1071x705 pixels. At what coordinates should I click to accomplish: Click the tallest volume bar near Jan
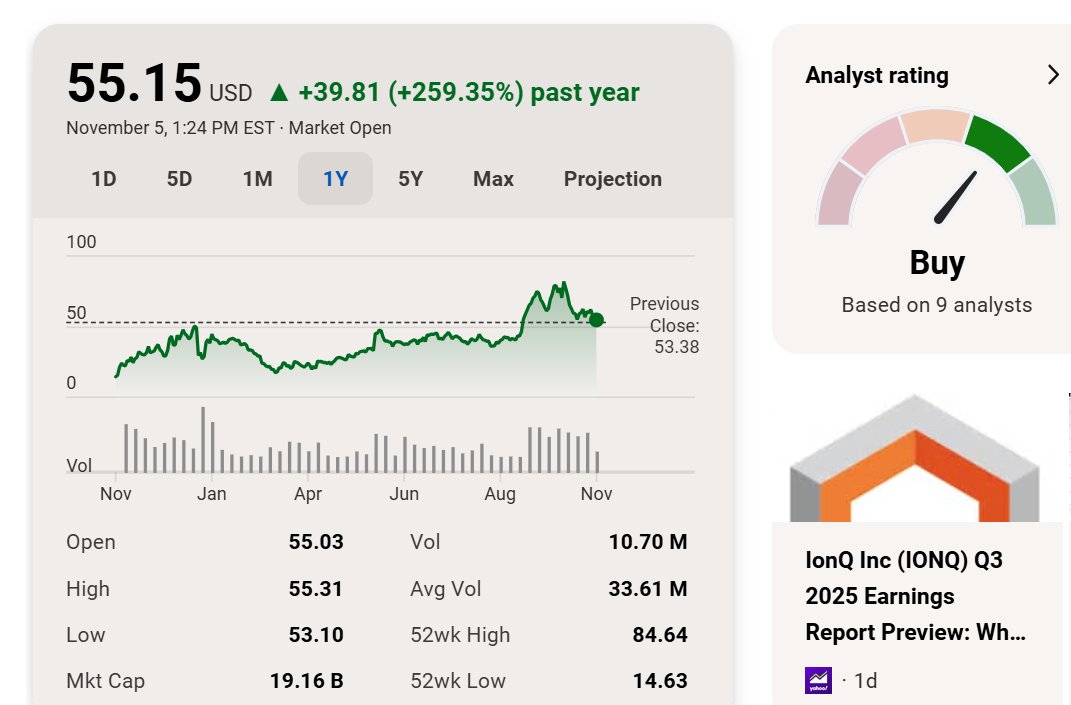(x=203, y=439)
